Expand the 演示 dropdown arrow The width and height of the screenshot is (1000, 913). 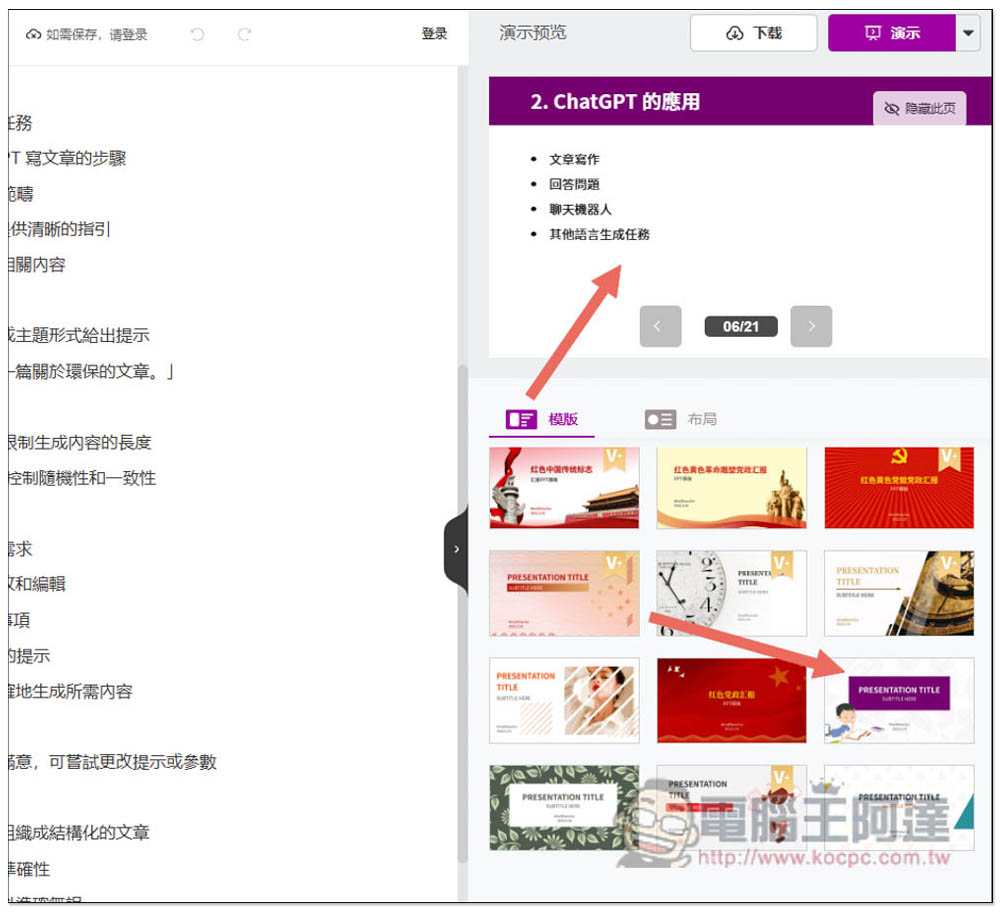coord(968,33)
